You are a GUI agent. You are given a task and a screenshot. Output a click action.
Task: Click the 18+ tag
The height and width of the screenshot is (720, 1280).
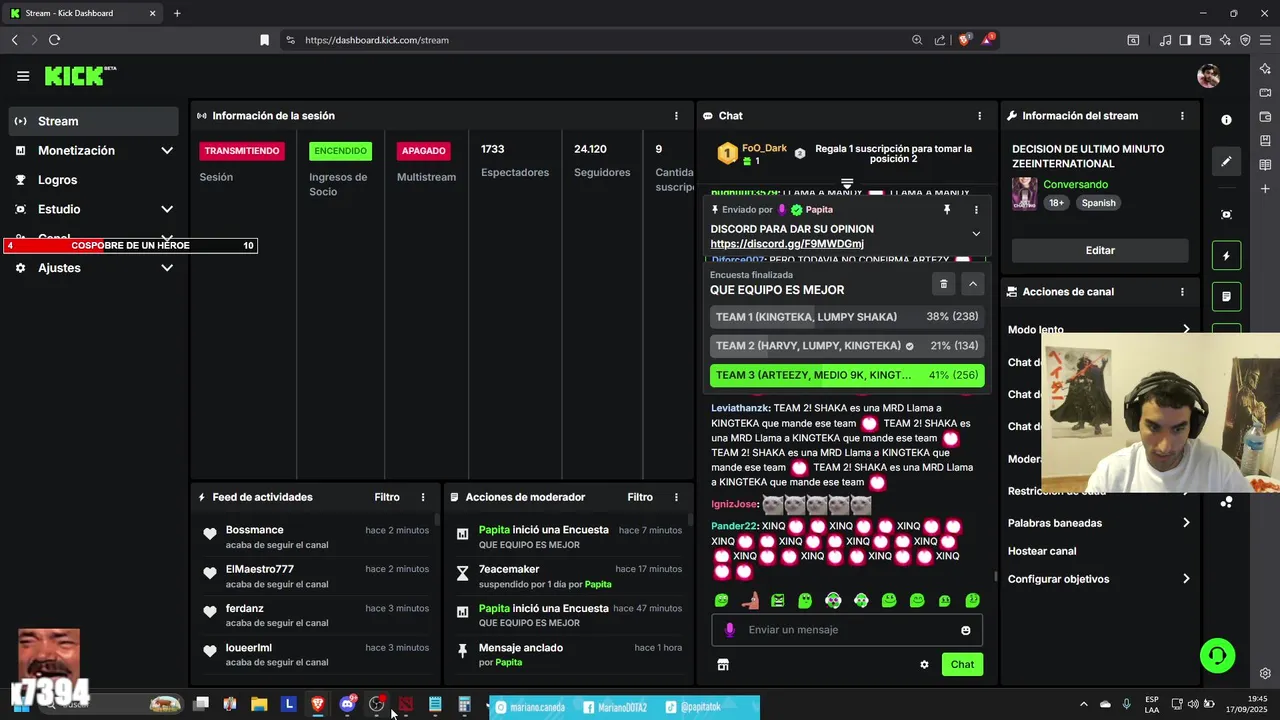(1057, 203)
